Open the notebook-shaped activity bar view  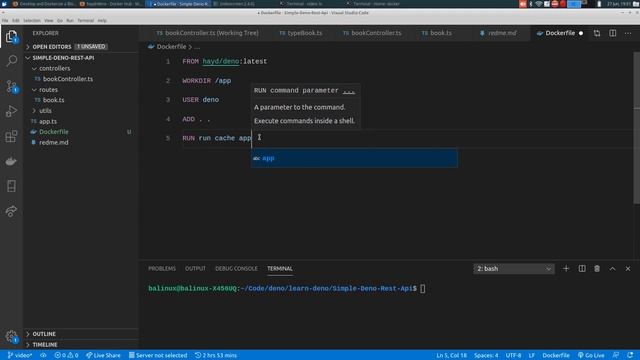click(11, 186)
